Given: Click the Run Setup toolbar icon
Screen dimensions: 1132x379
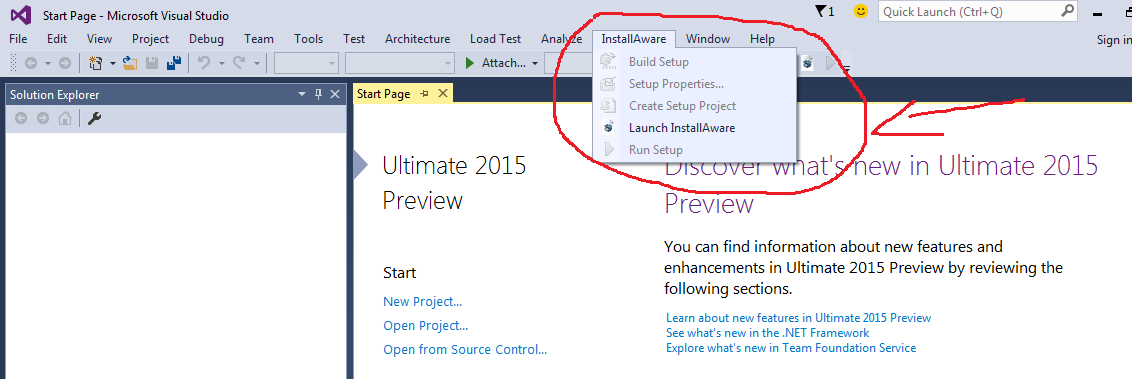Looking at the screenshot, I should tap(830, 64).
